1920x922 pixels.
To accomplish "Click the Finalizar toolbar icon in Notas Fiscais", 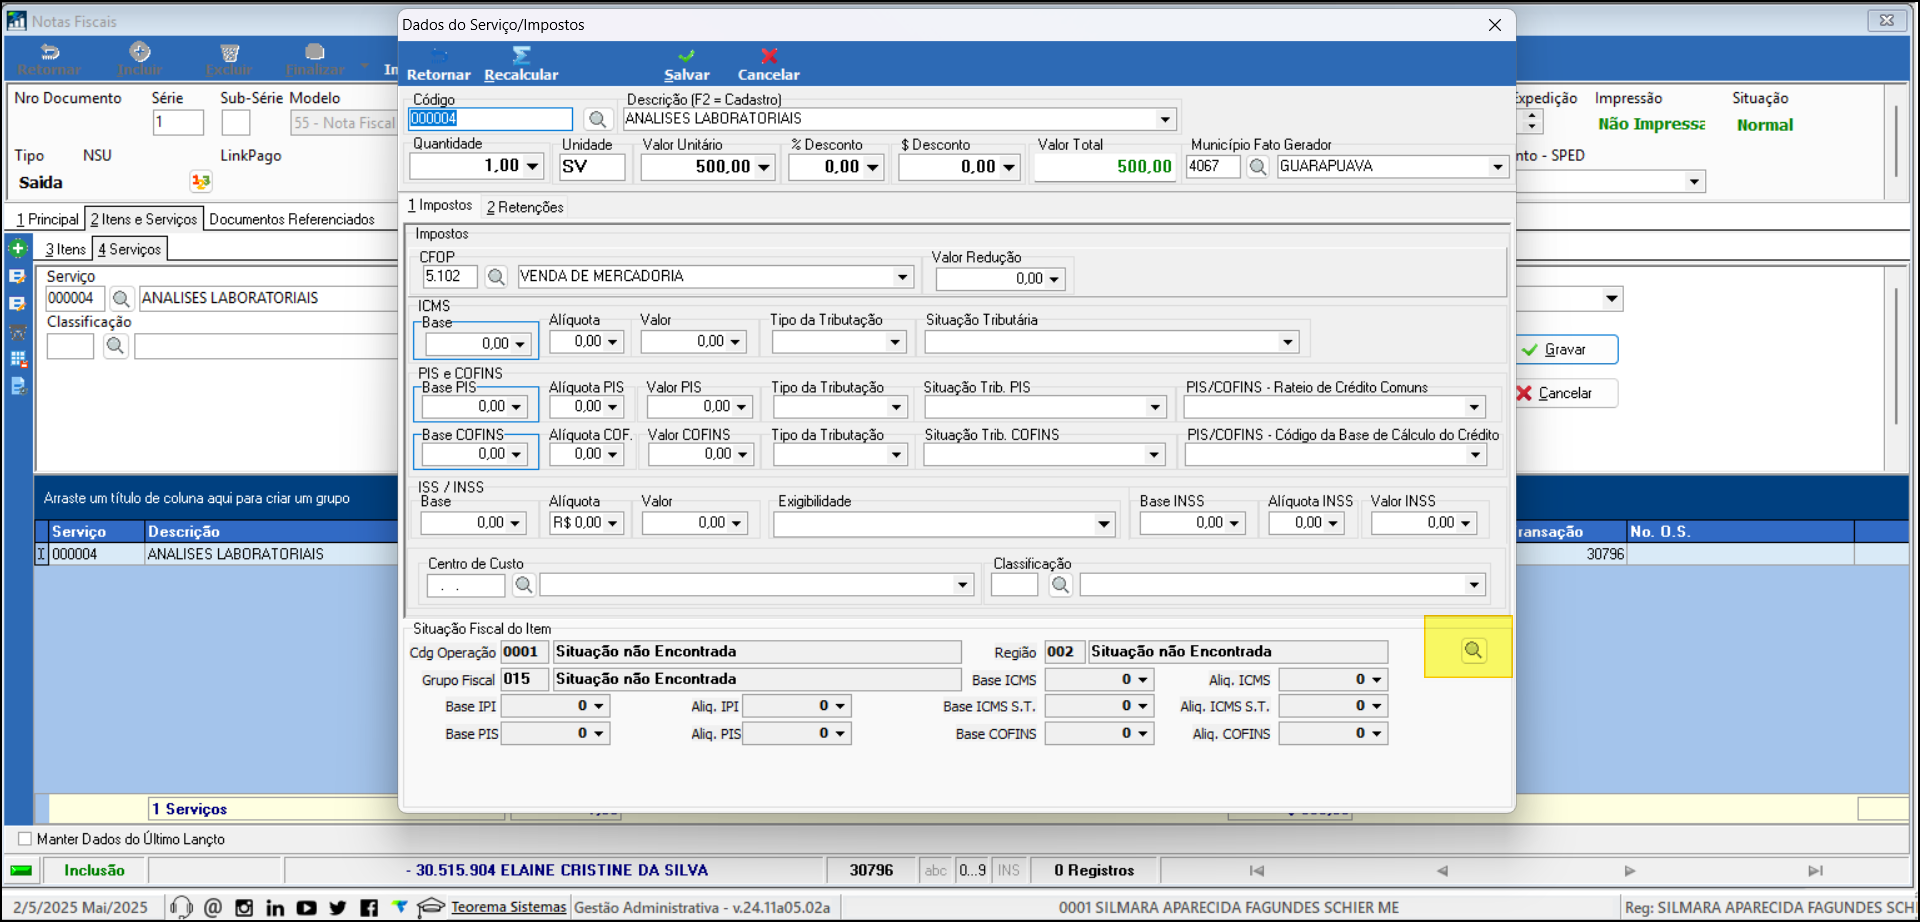I will pyautogui.click(x=315, y=52).
